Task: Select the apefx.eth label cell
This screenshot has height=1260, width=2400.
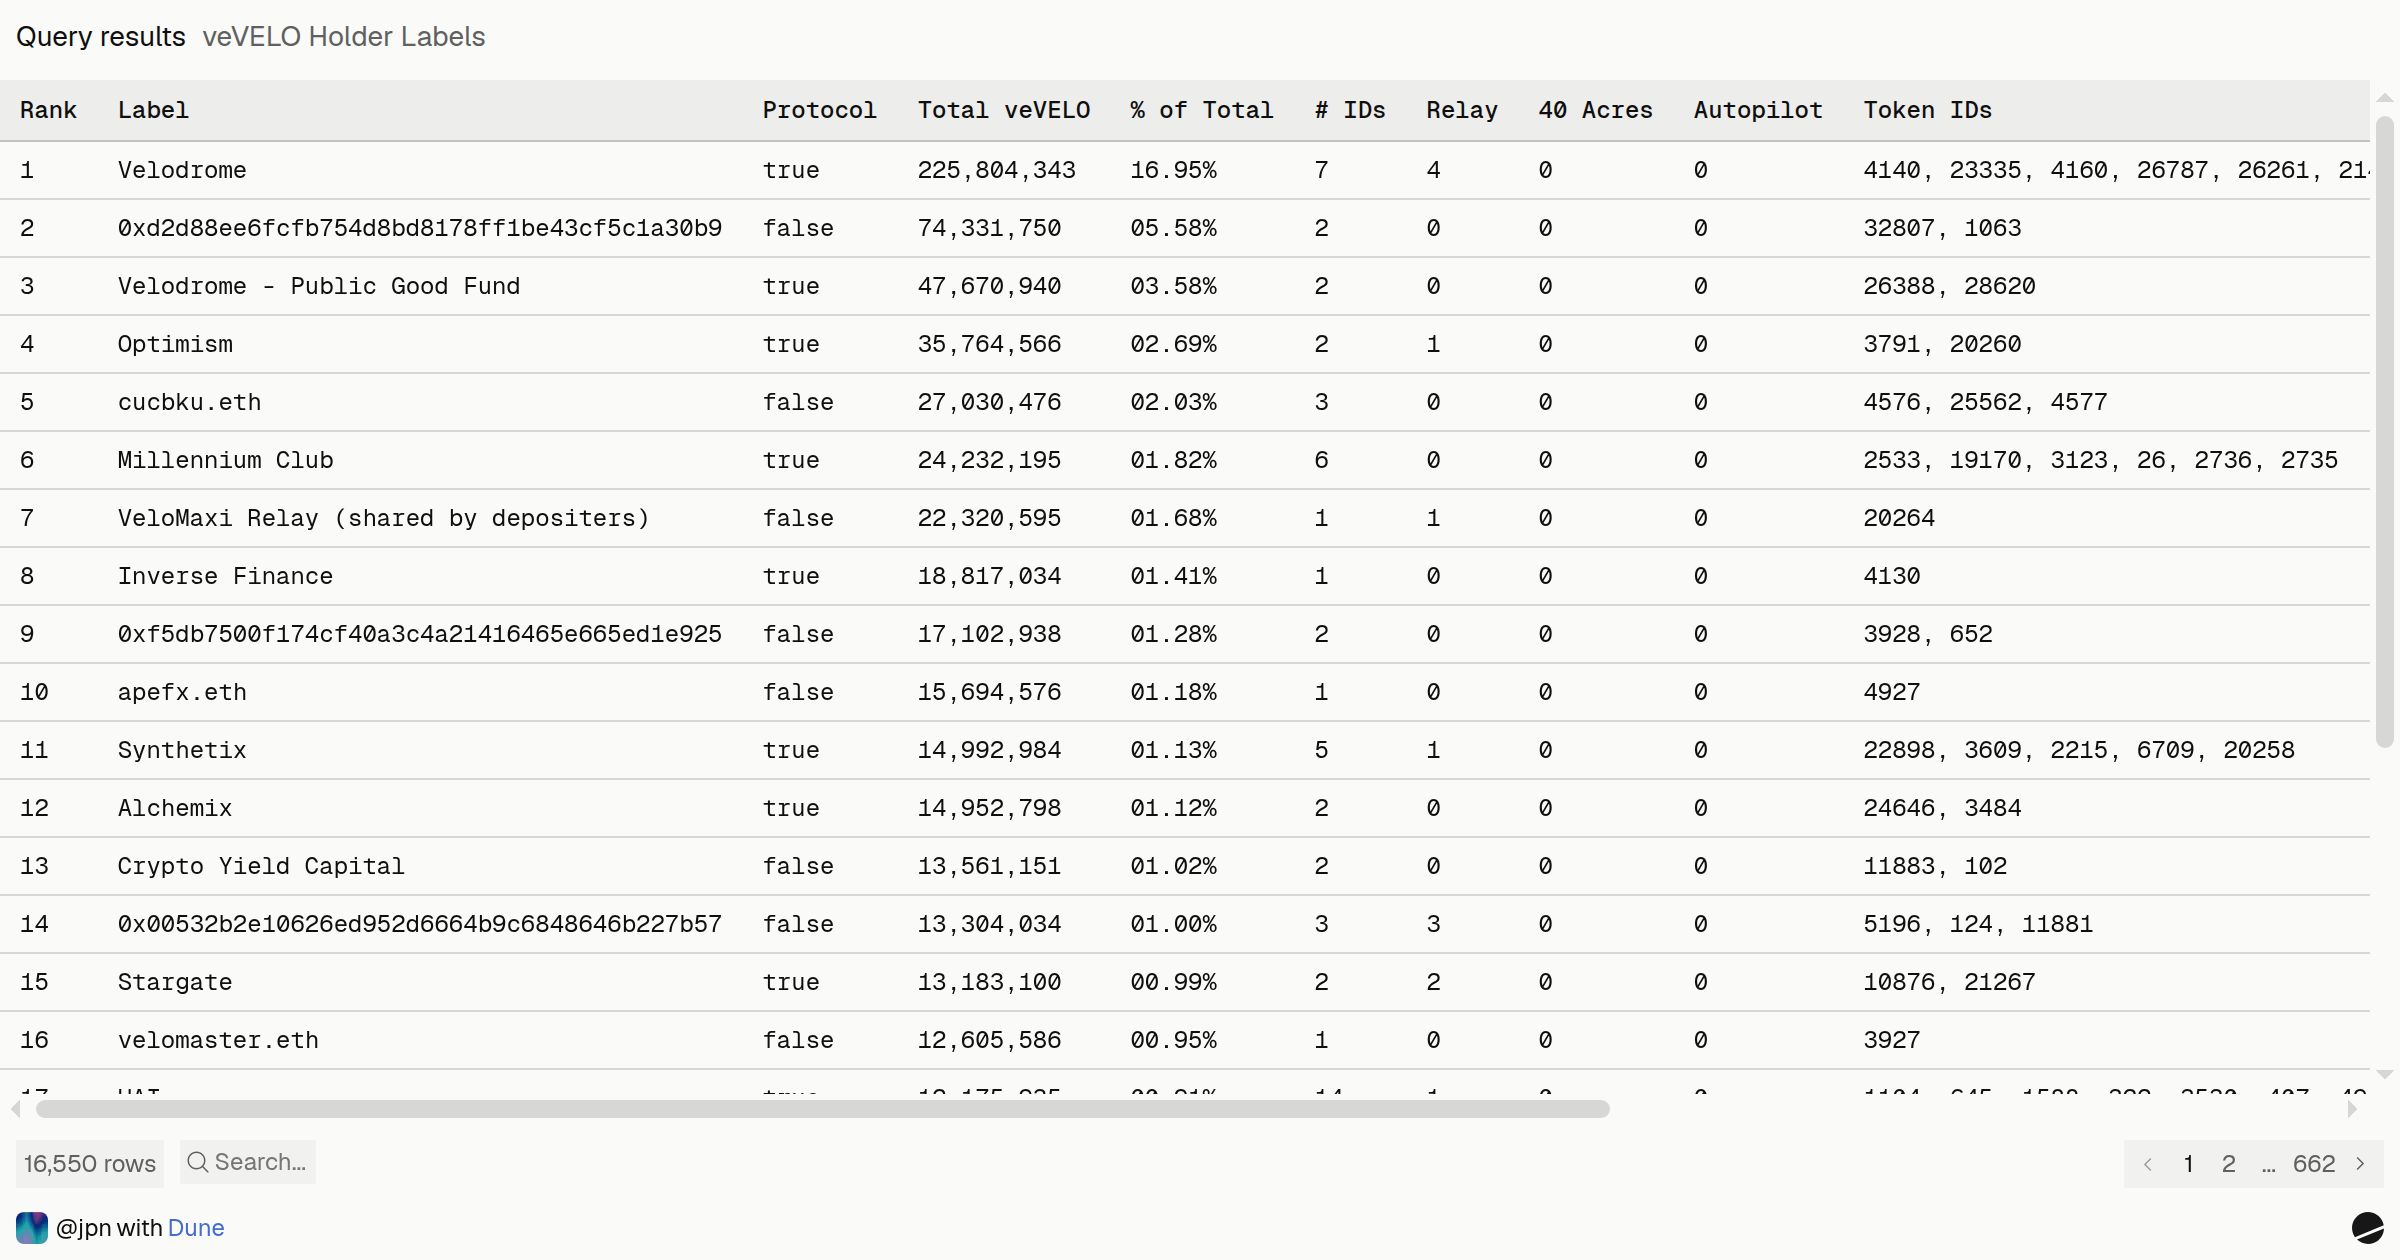Action: (x=182, y=692)
